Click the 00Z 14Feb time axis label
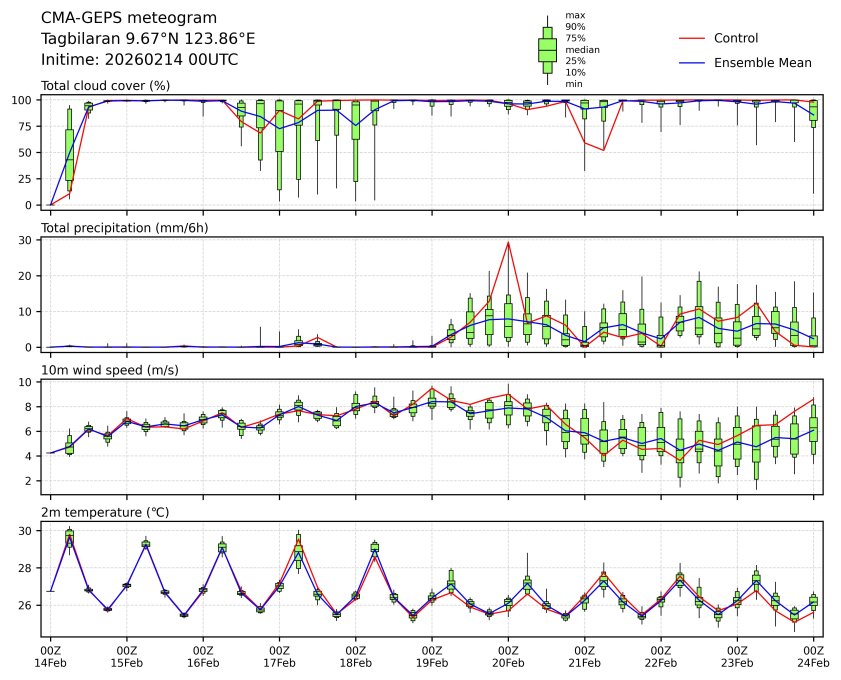Viewport: 841px width, 680px height. click(50, 655)
